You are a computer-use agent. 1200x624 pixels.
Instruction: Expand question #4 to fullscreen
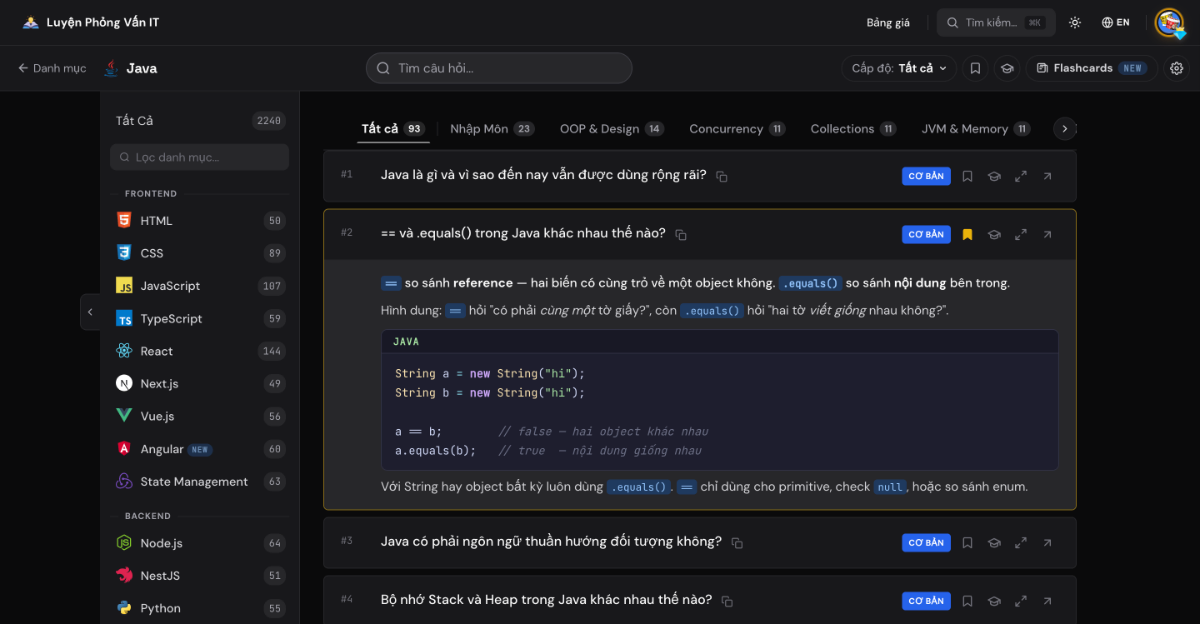click(1021, 601)
